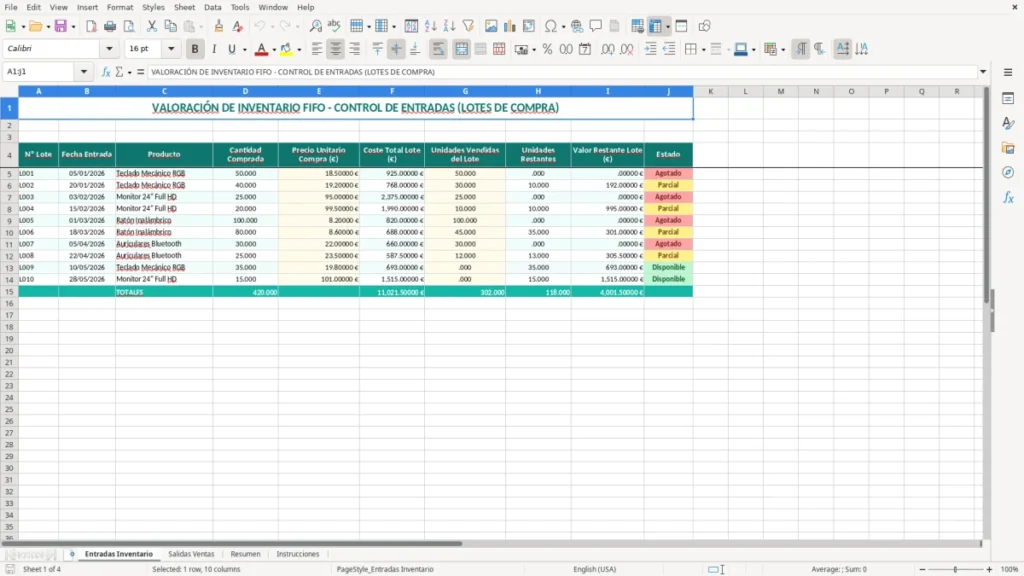
Task: Open the Data menu
Action: [212, 7]
